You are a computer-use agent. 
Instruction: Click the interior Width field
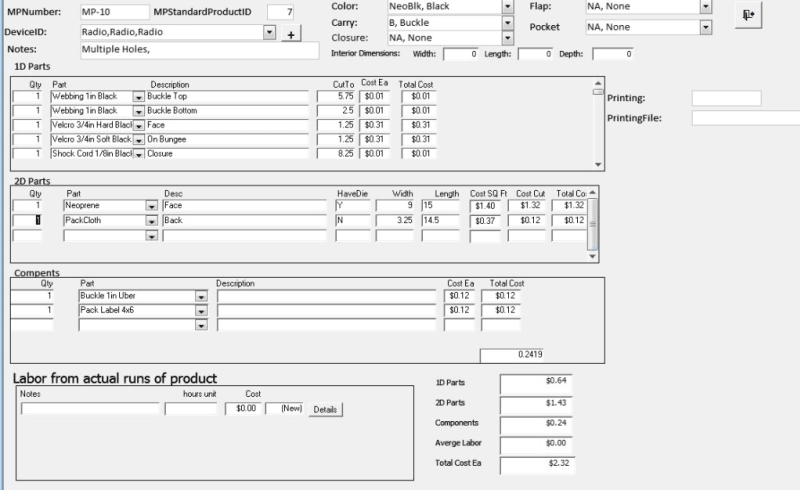tap(461, 54)
